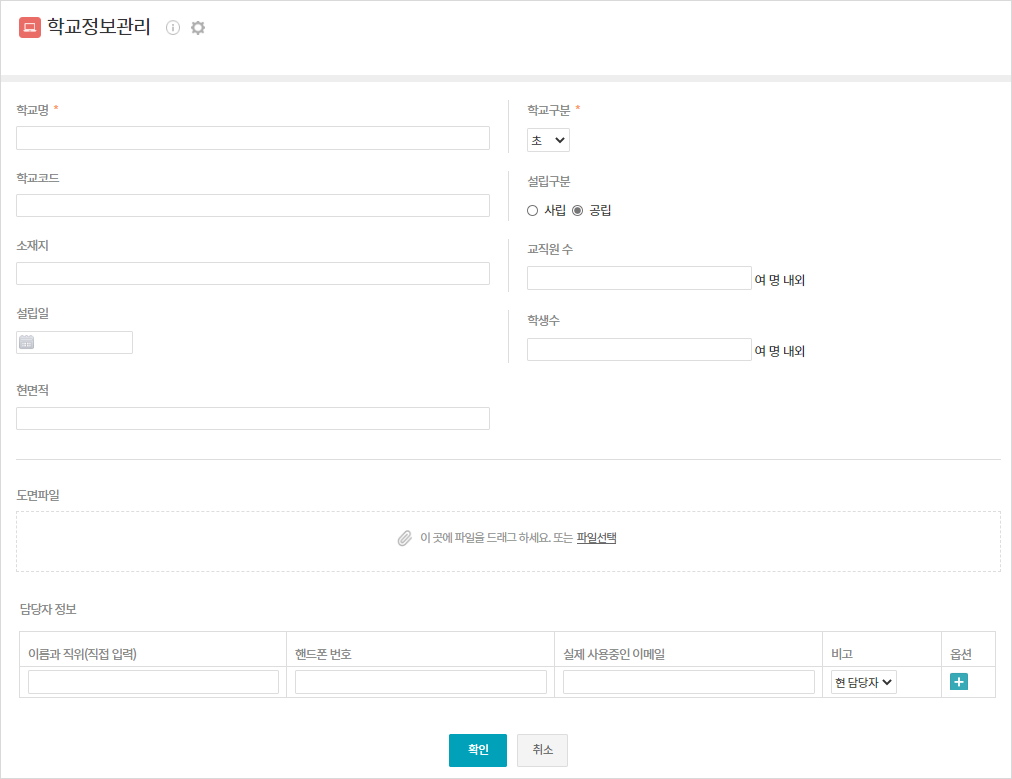Select the 공립 radio button

[x=578, y=210]
